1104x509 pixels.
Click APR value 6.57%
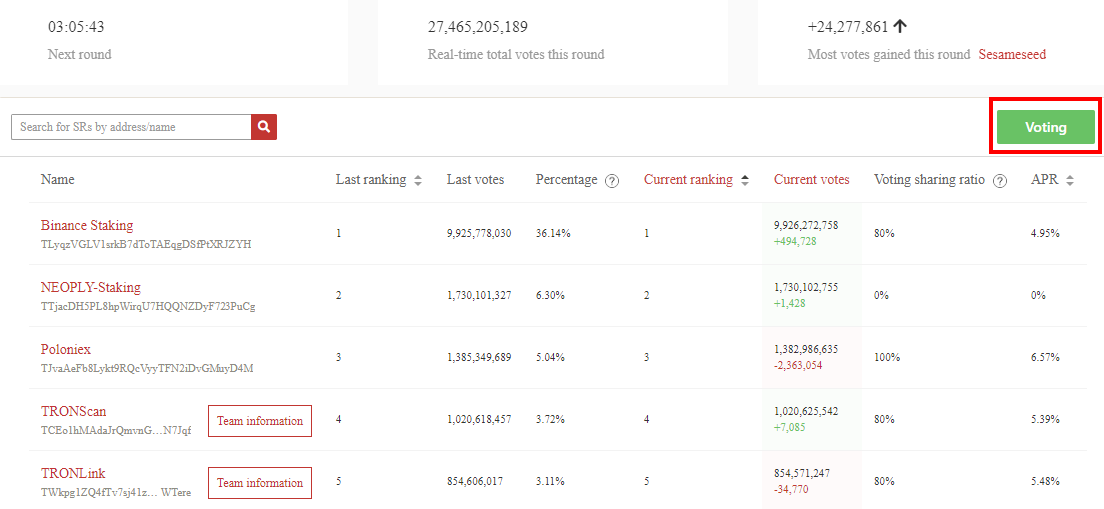pyautogui.click(x=1046, y=357)
